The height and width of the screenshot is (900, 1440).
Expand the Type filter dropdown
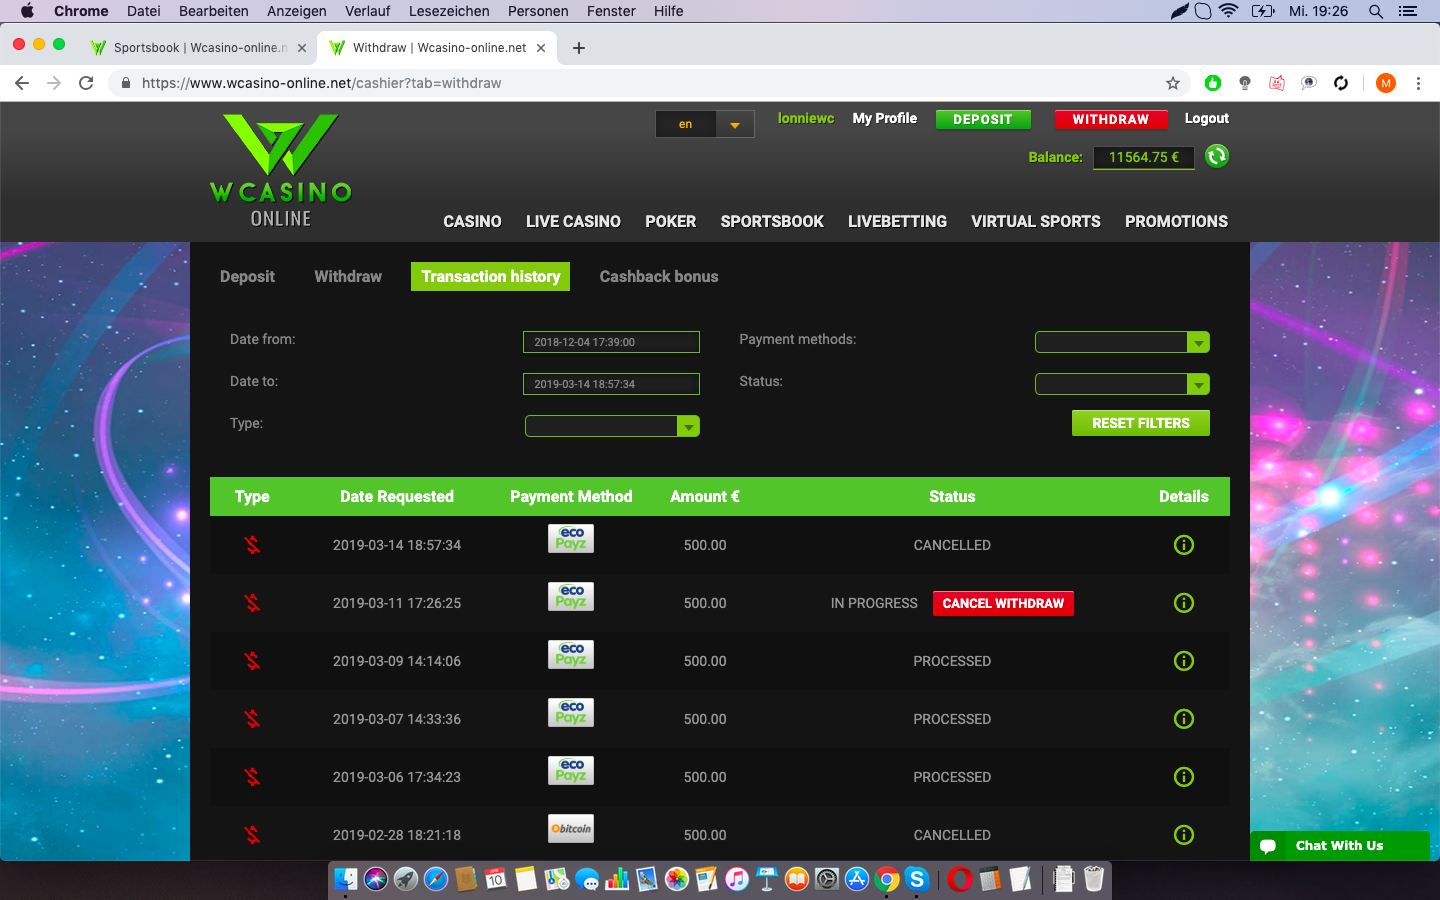(612, 426)
